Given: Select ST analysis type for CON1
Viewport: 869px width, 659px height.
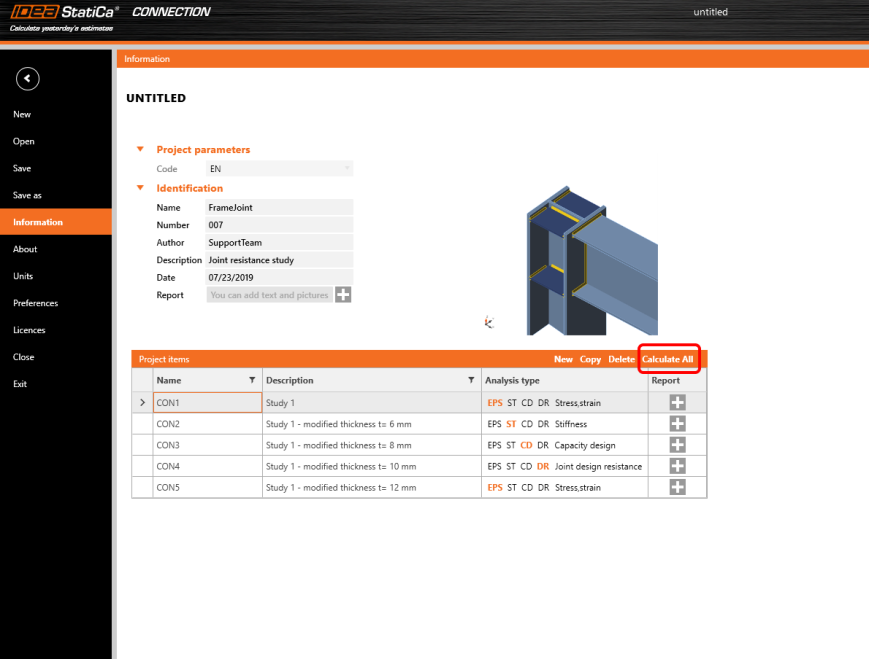Looking at the screenshot, I should pyautogui.click(x=512, y=402).
